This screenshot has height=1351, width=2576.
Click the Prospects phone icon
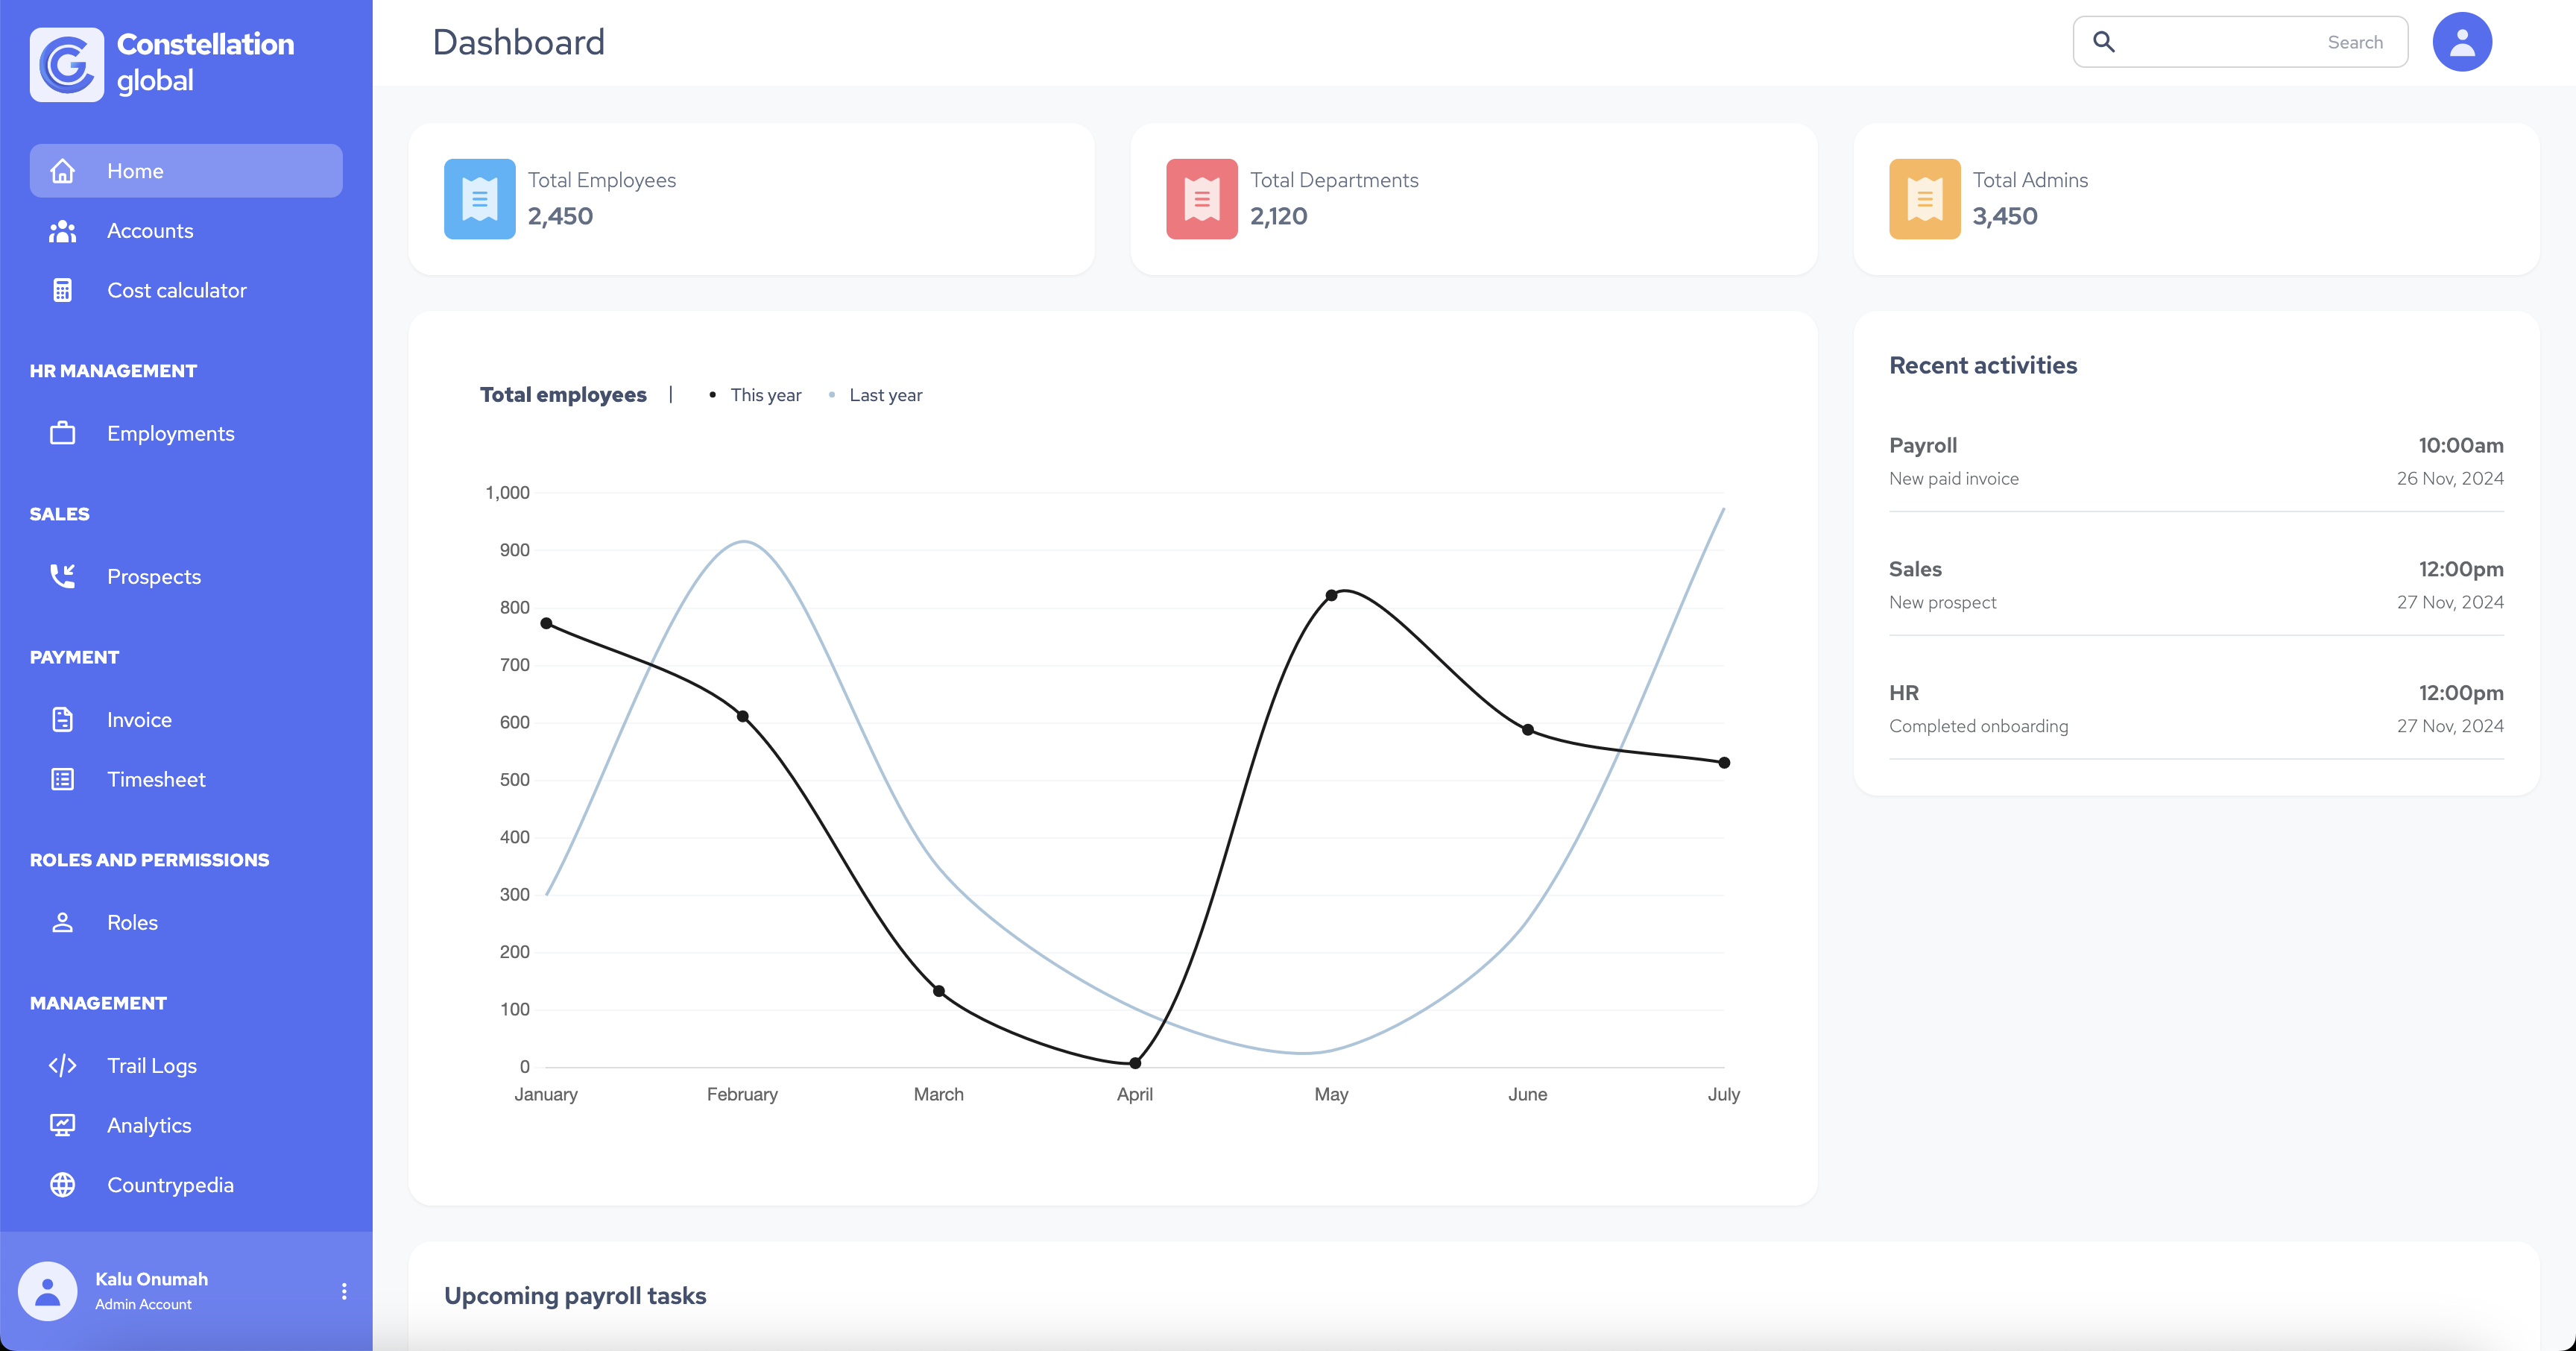tap(62, 576)
